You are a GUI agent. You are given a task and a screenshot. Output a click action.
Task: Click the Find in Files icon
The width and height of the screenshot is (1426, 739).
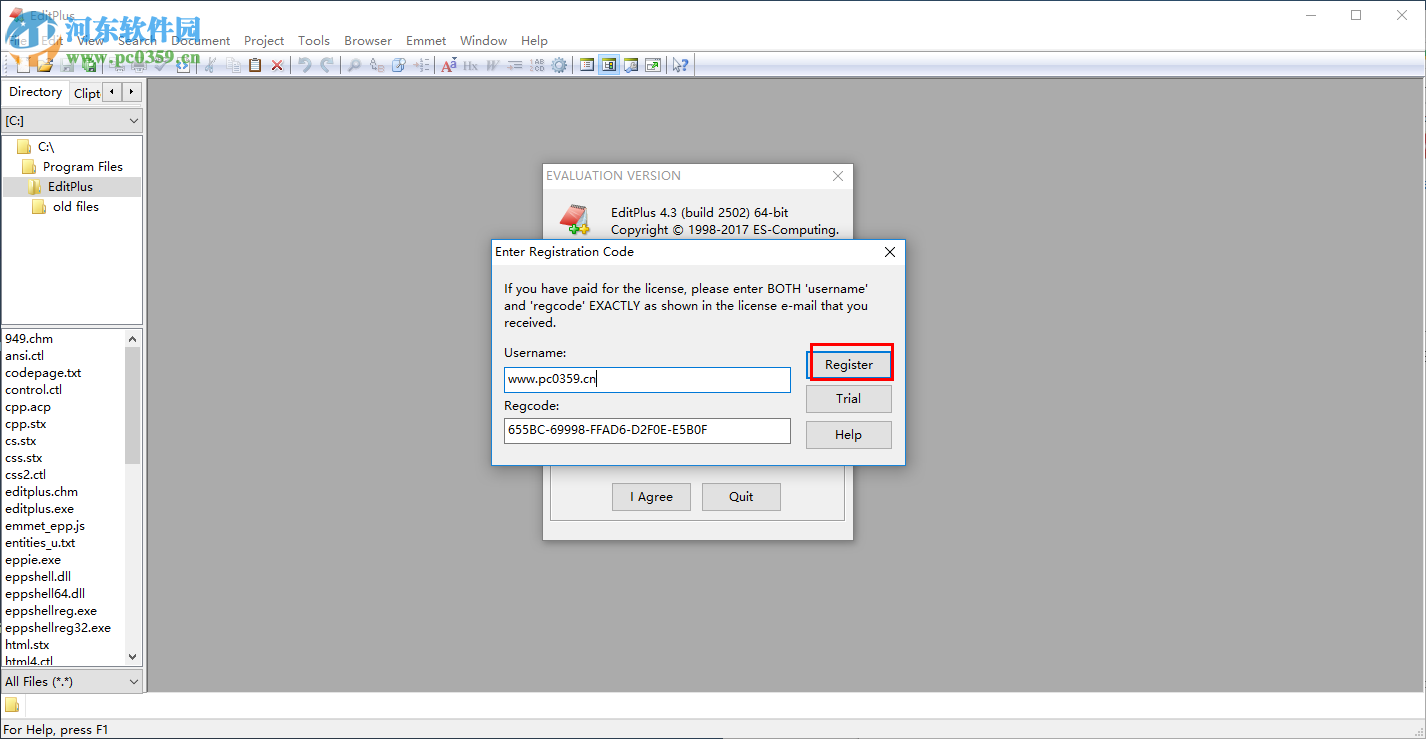coord(398,65)
